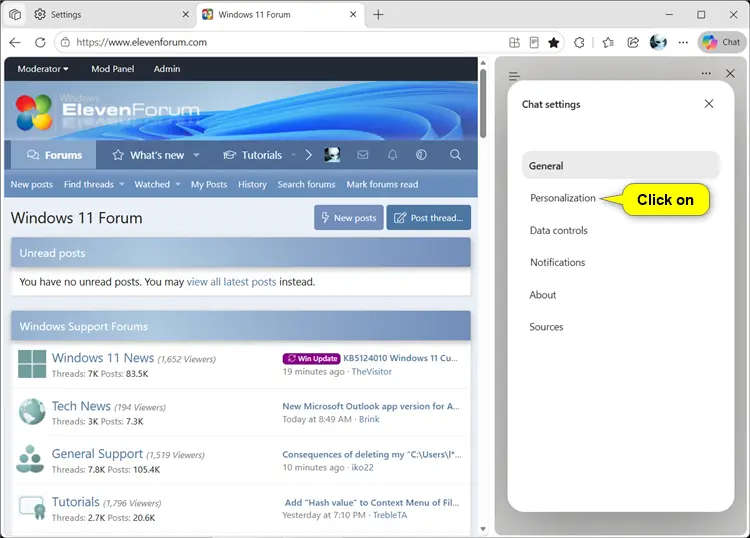Image resolution: width=750 pixels, height=538 pixels.
Task: Click the ElevenForum logo
Action: [108, 111]
